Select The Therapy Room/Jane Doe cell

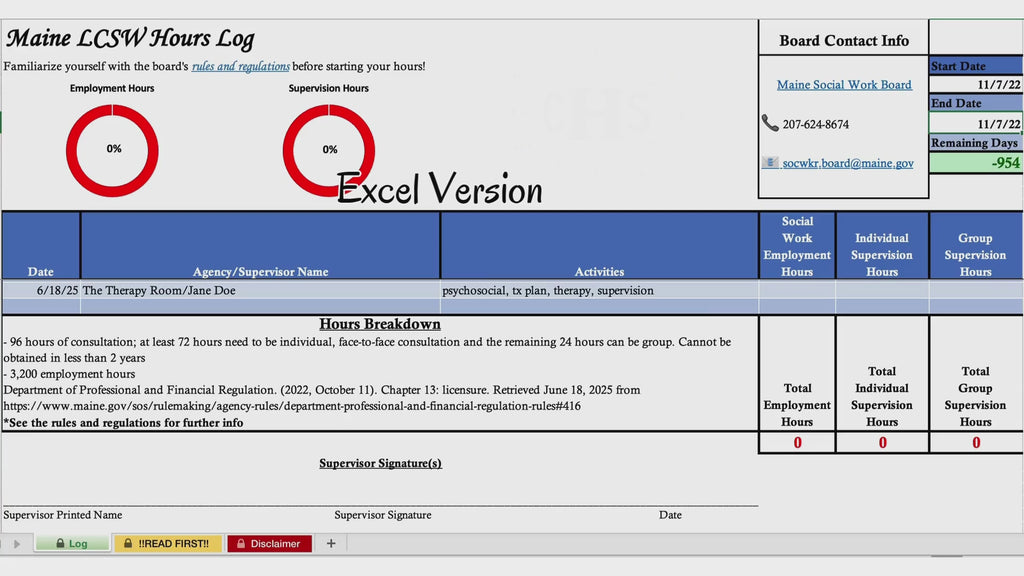click(261, 291)
